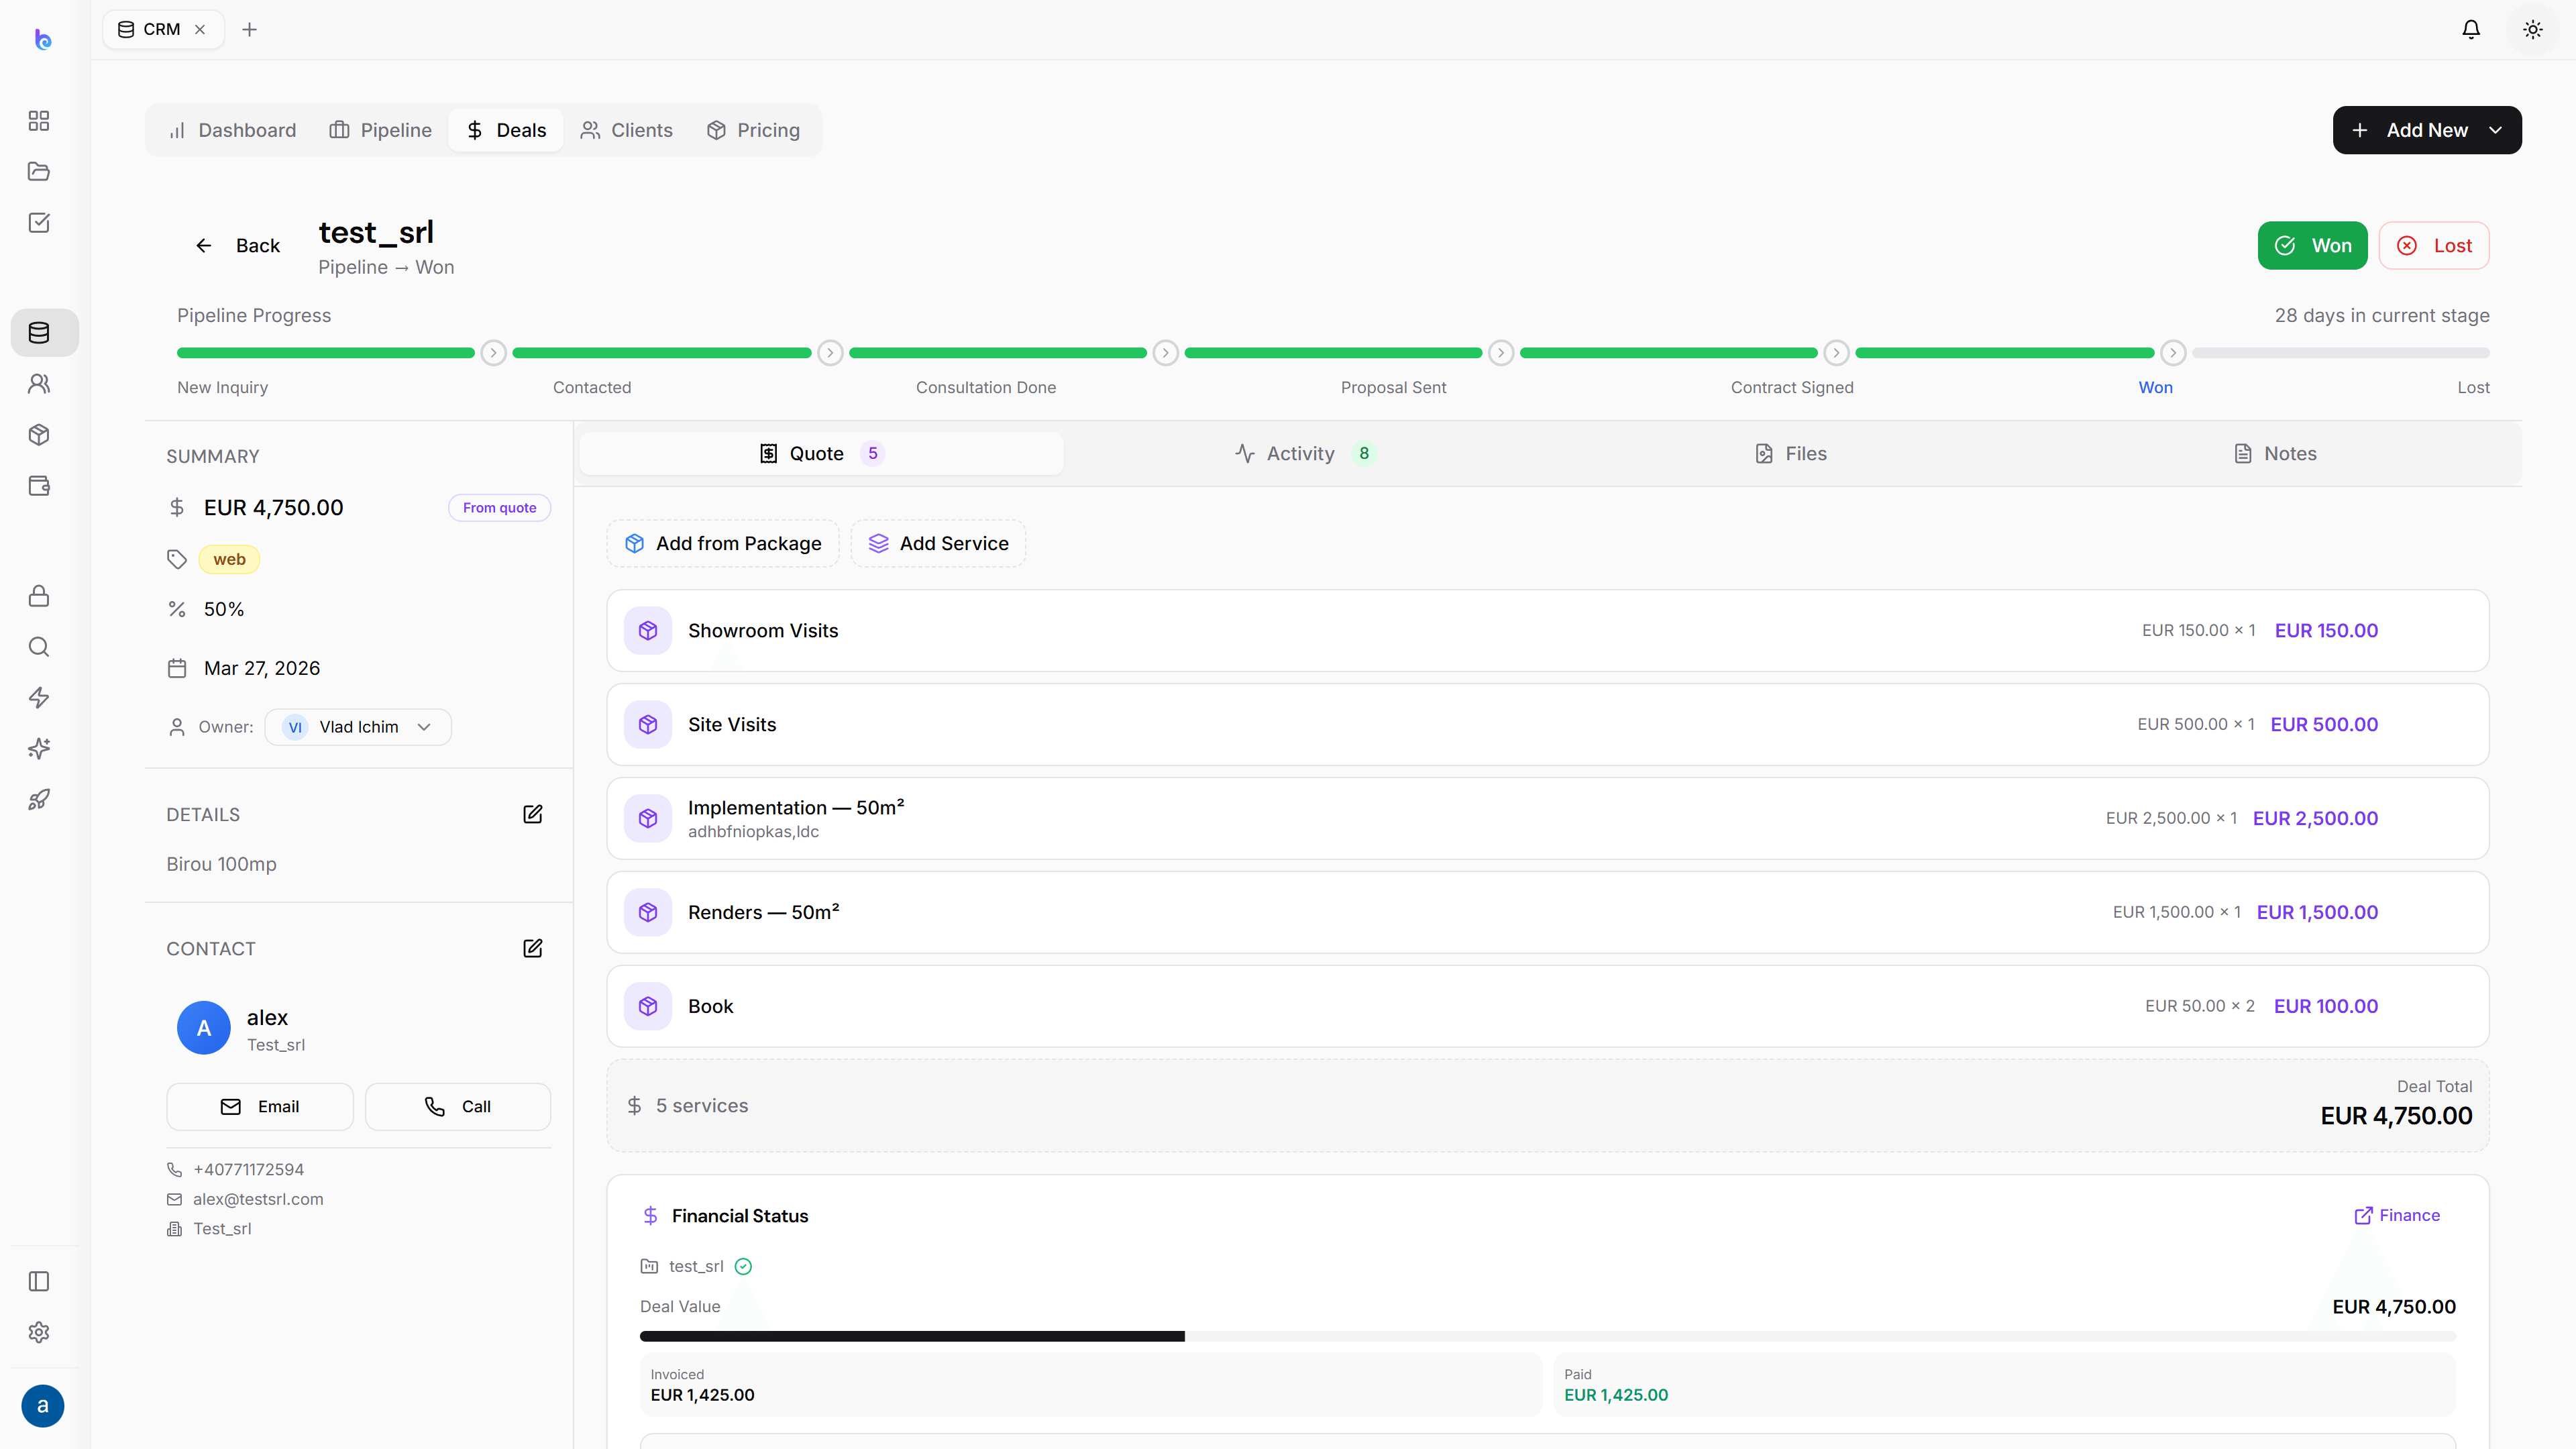Image resolution: width=2576 pixels, height=1449 pixels.
Task: Open the grid apps icon in sidebar
Action: coord(39,121)
